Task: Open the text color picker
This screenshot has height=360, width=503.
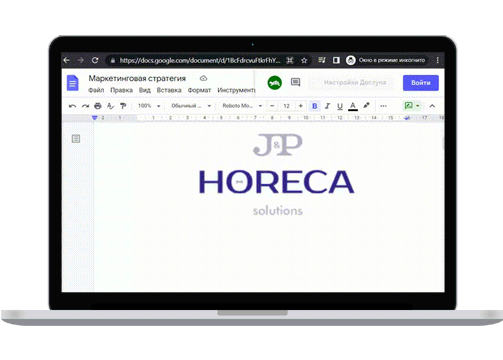Action: click(x=353, y=106)
